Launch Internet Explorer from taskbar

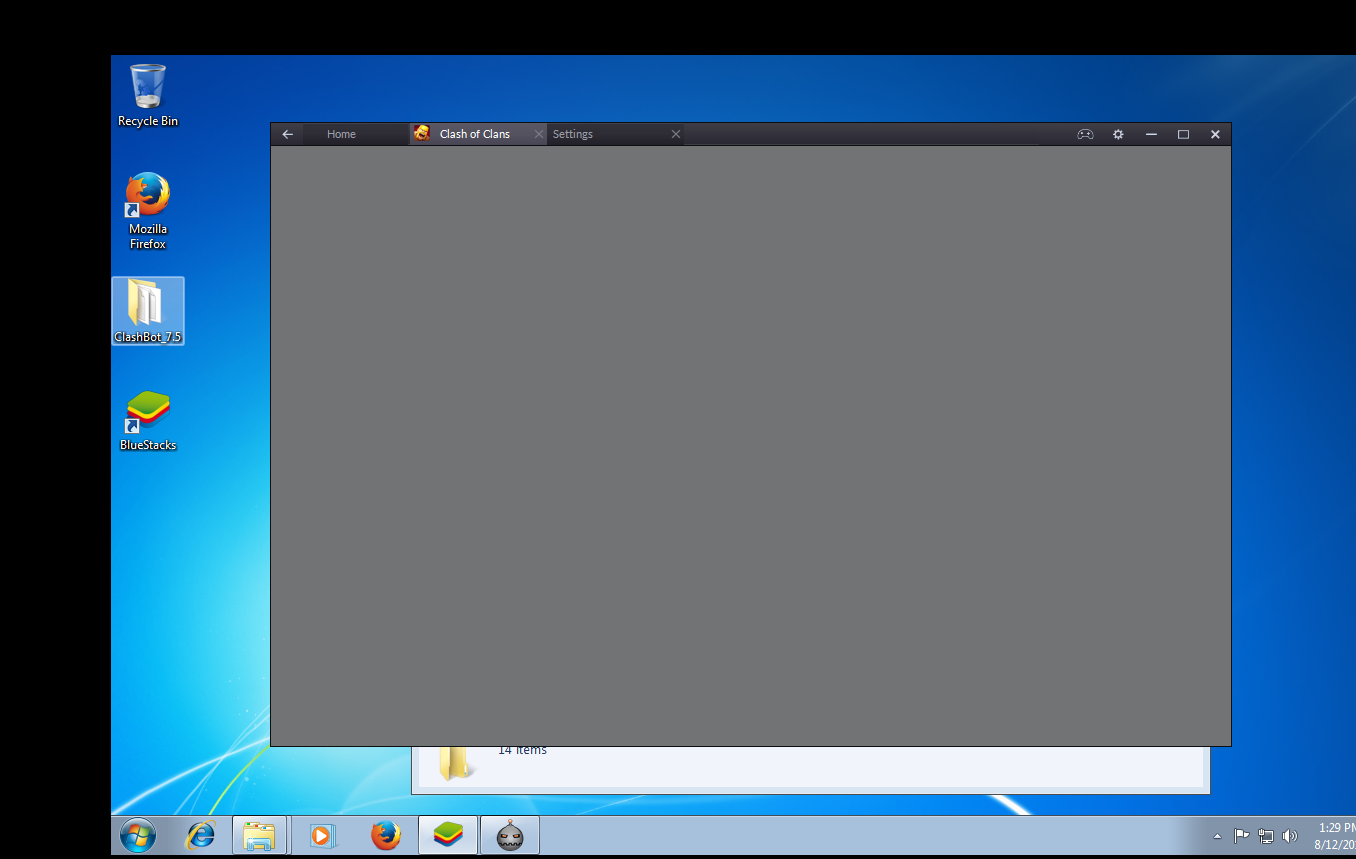[x=201, y=835]
